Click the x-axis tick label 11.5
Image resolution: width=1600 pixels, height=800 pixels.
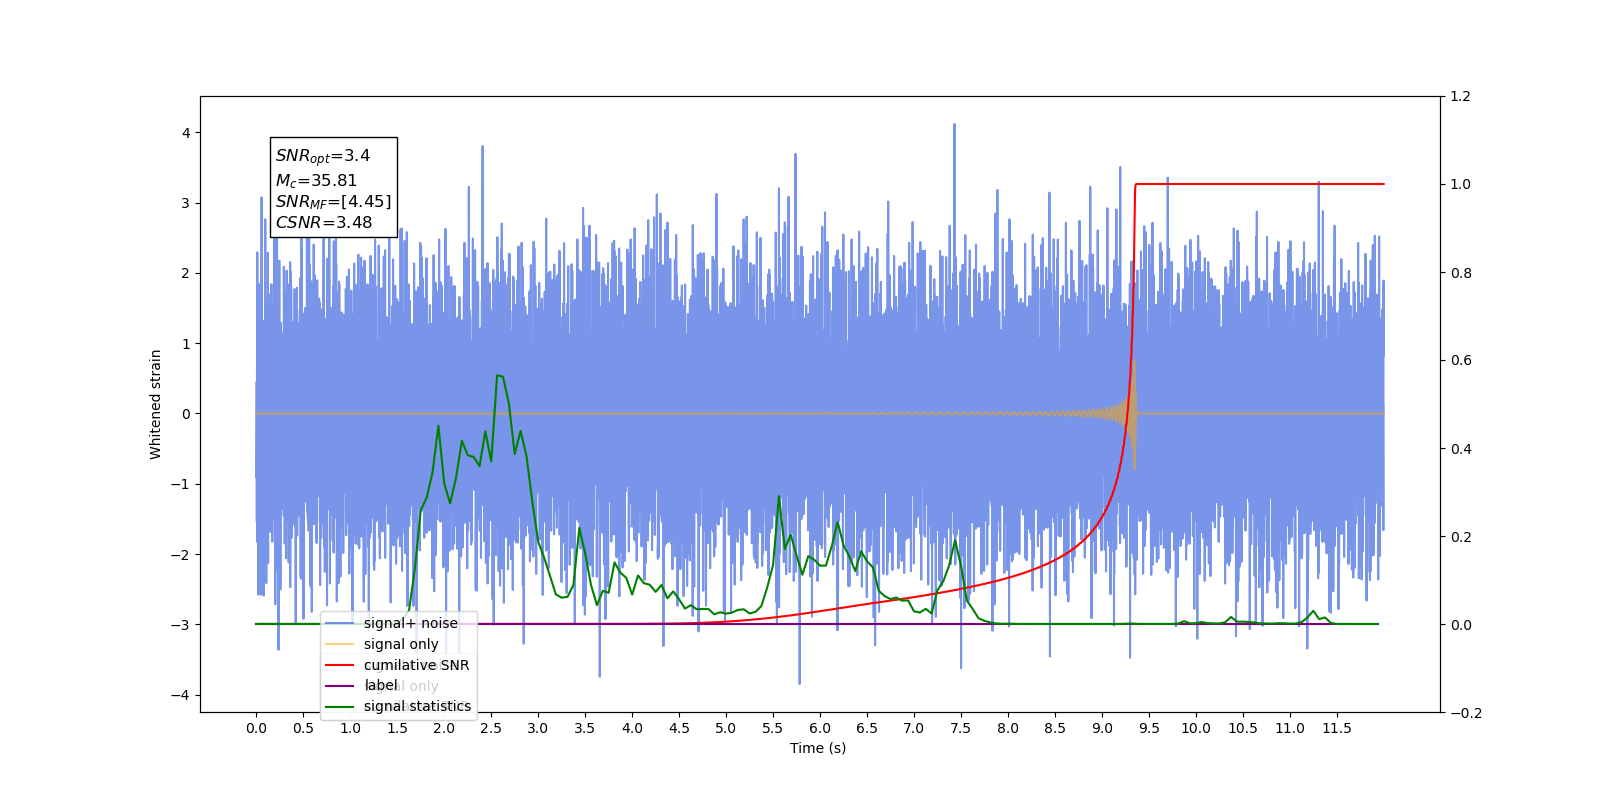coord(1337,728)
